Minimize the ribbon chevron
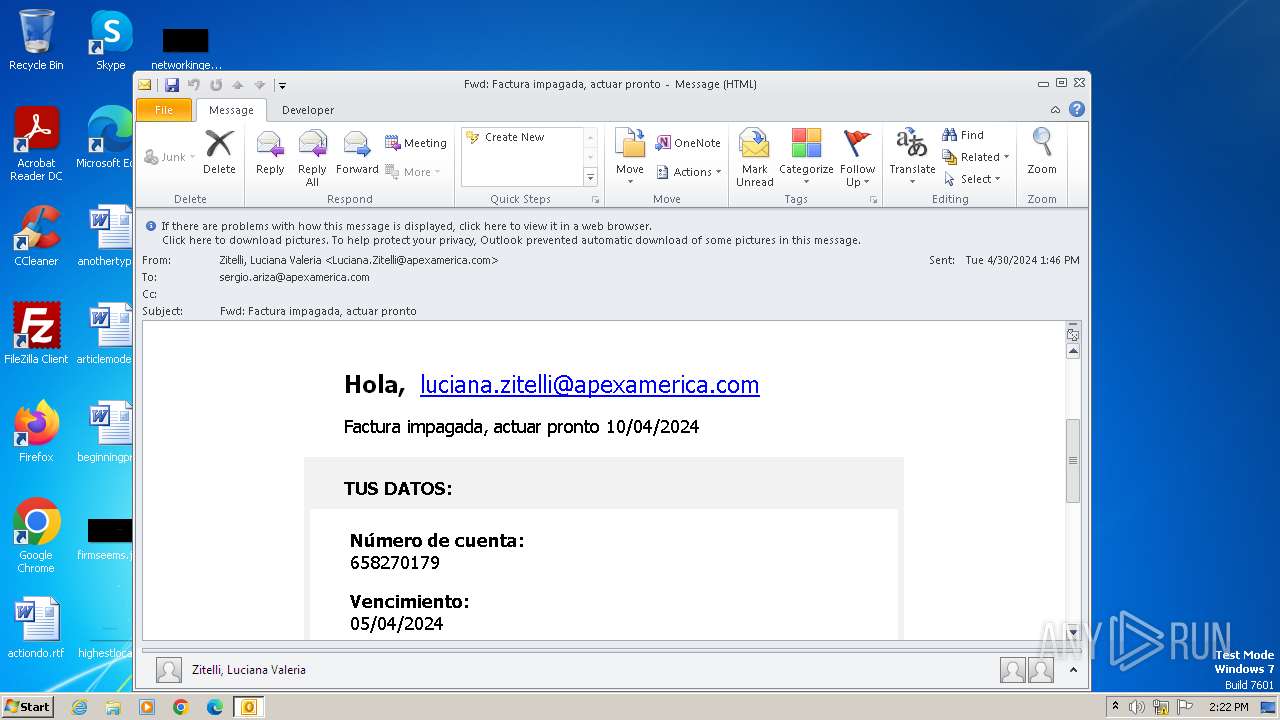The height and width of the screenshot is (720, 1280). (x=1055, y=110)
